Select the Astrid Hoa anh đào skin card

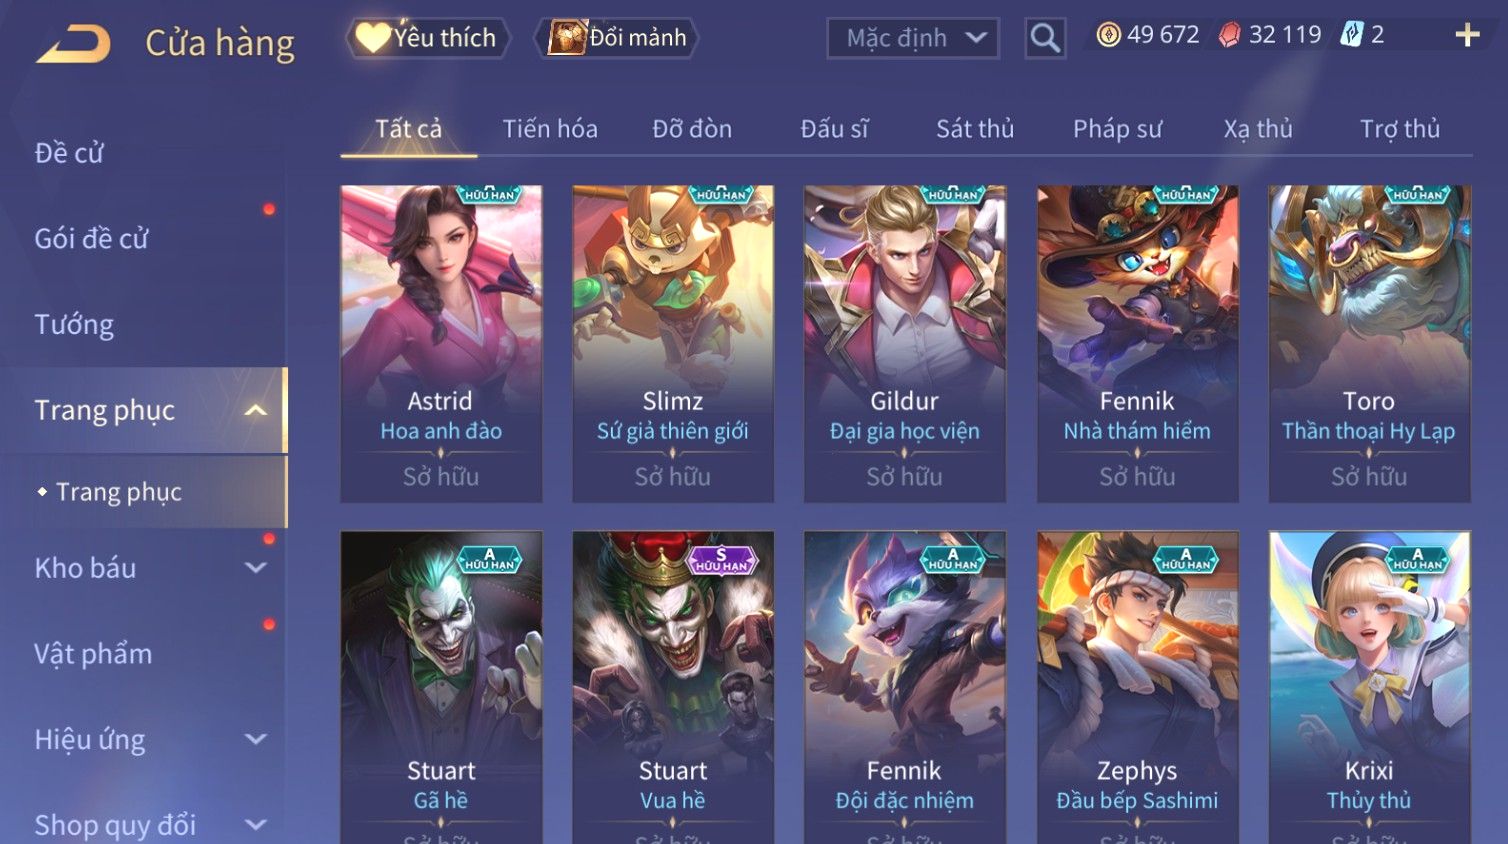tap(441, 343)
